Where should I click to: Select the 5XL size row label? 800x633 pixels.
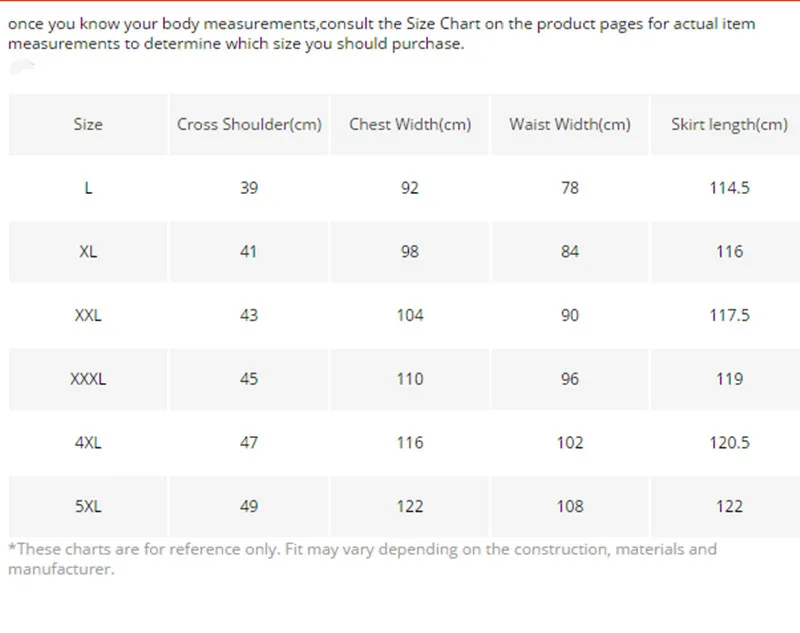(88, 506)
